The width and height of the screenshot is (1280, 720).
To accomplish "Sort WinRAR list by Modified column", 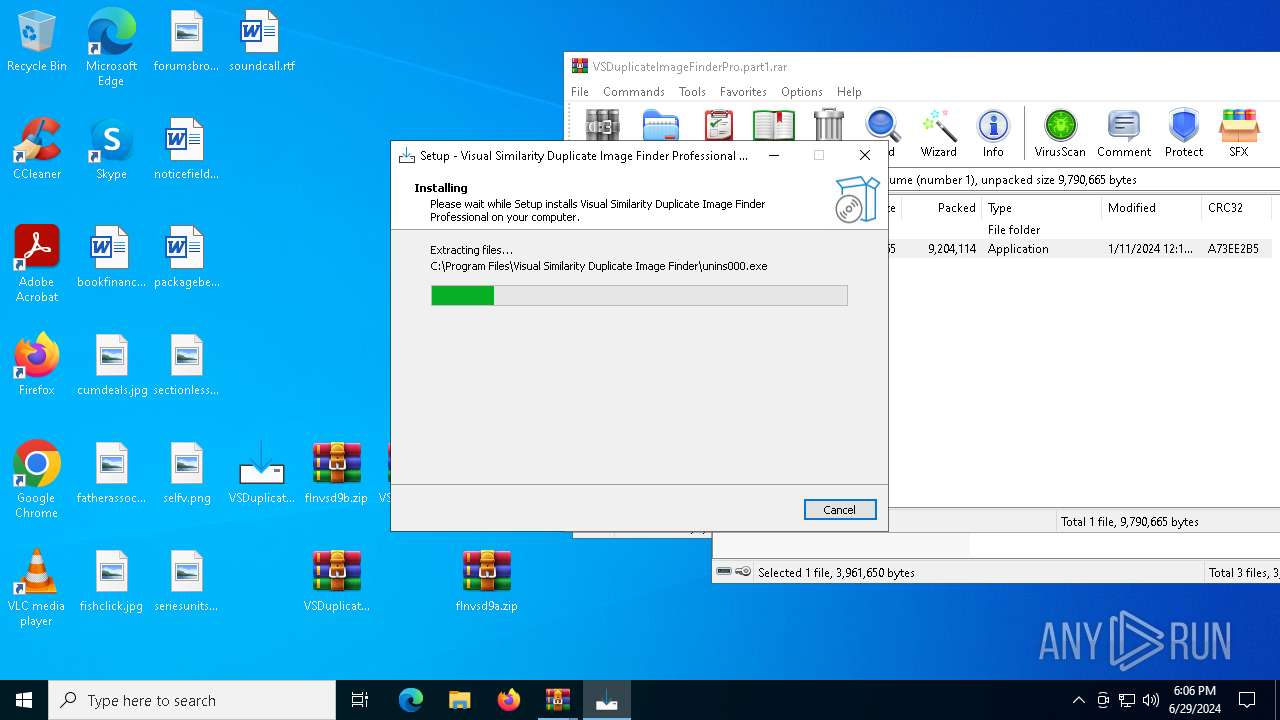I will [x=1151, y=208].
